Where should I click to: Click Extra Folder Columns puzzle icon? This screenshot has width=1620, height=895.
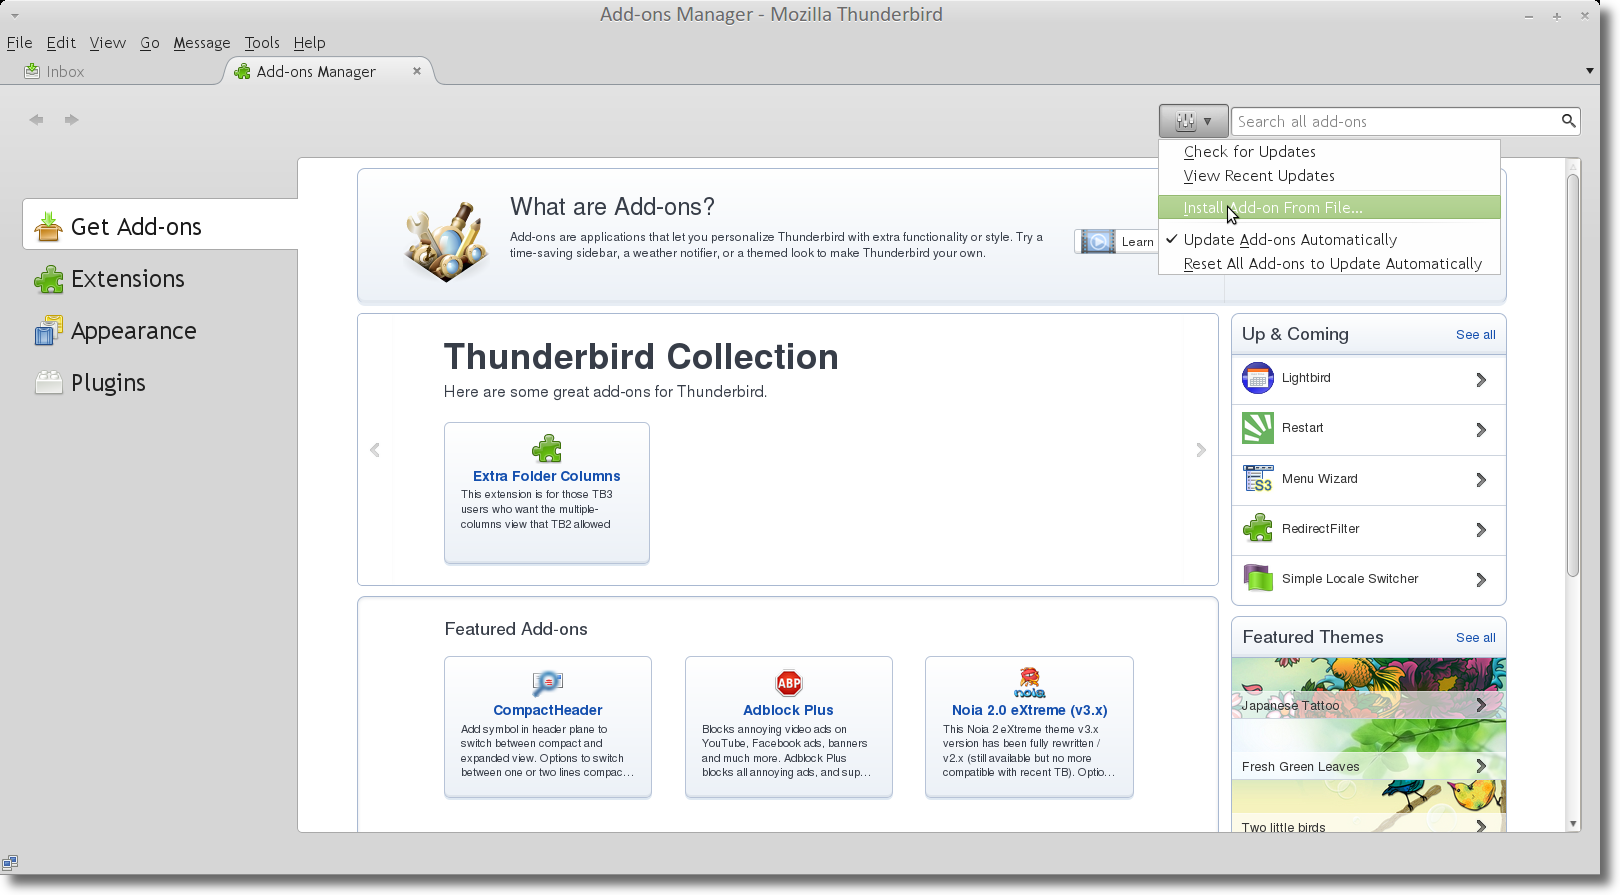(x=547, y=448)
